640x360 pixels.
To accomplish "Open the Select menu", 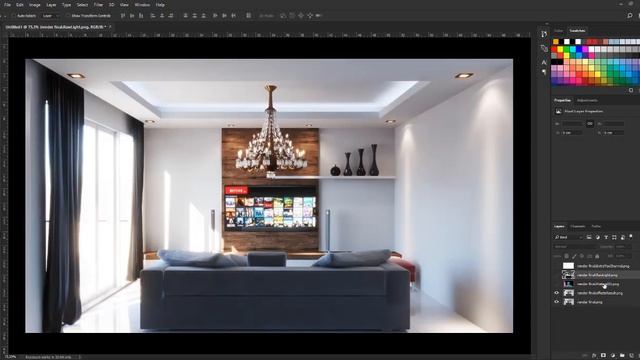I will 82,5.
